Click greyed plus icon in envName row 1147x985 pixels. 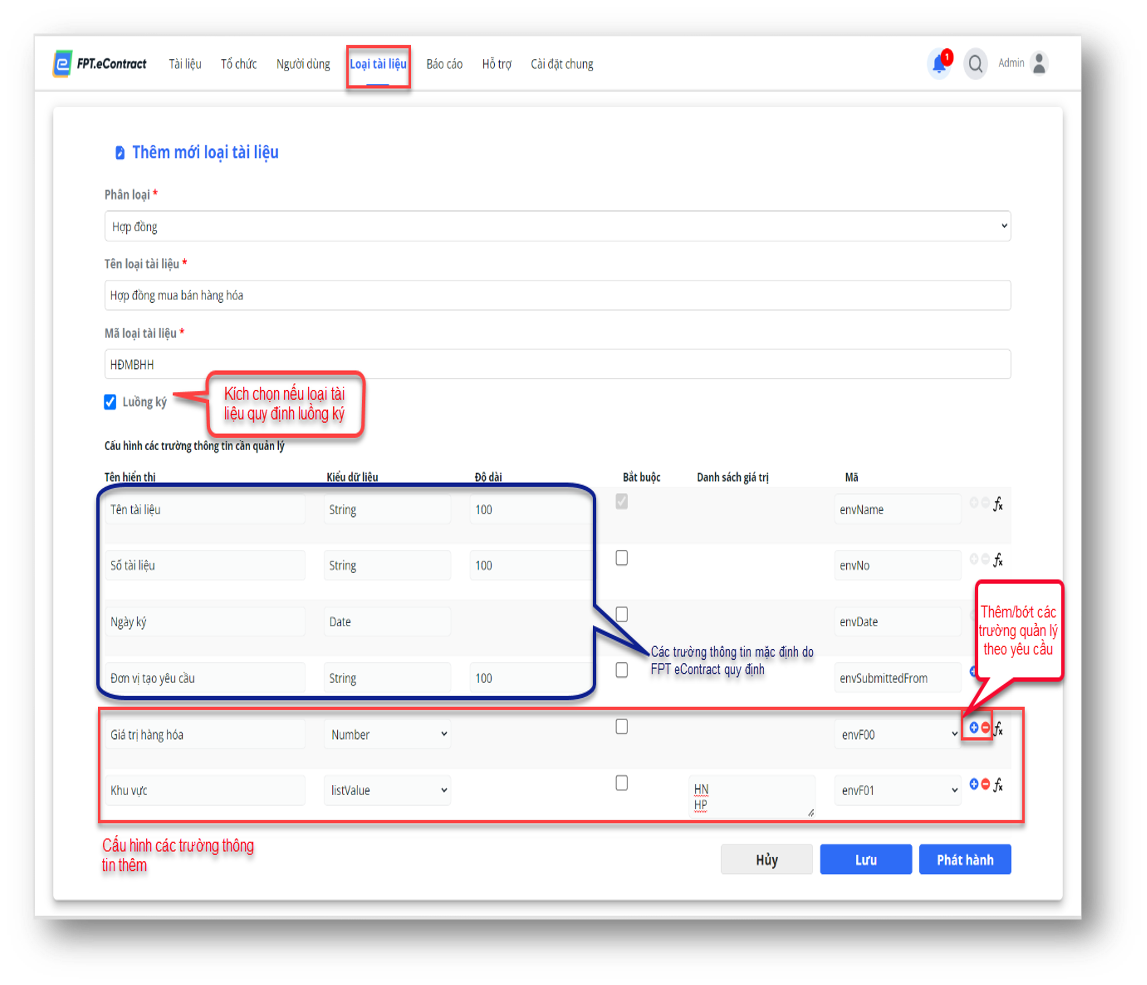[x=974, y=502]
